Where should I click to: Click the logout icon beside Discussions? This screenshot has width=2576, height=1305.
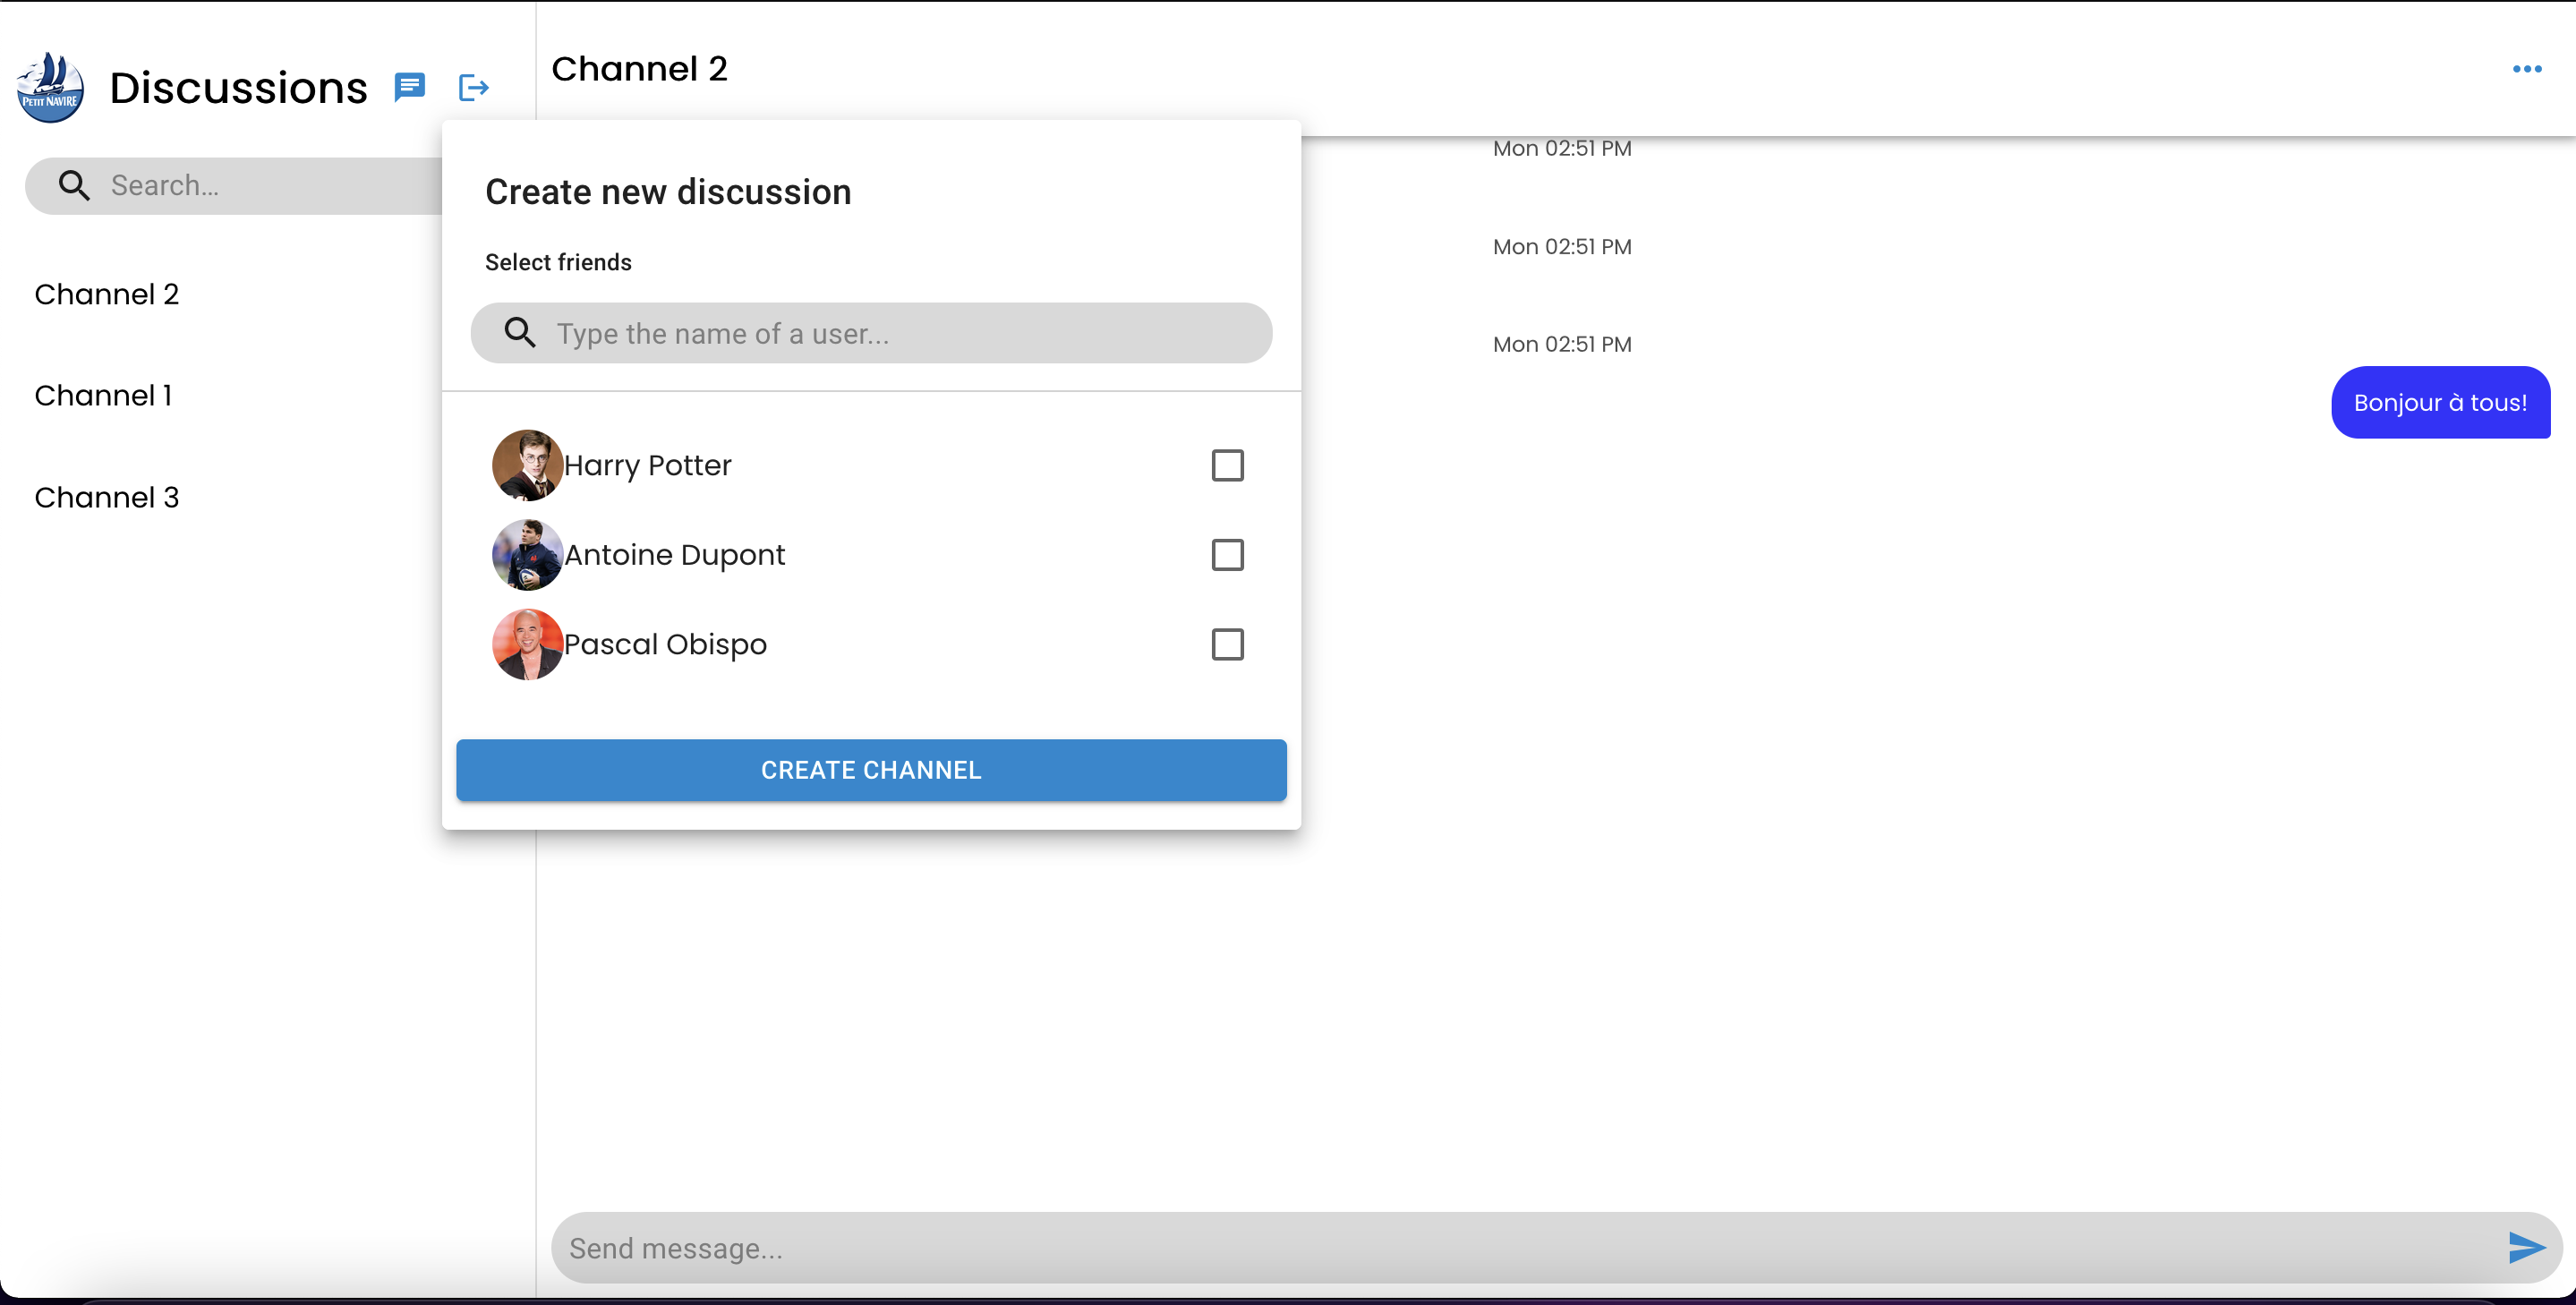coord(473,88)
